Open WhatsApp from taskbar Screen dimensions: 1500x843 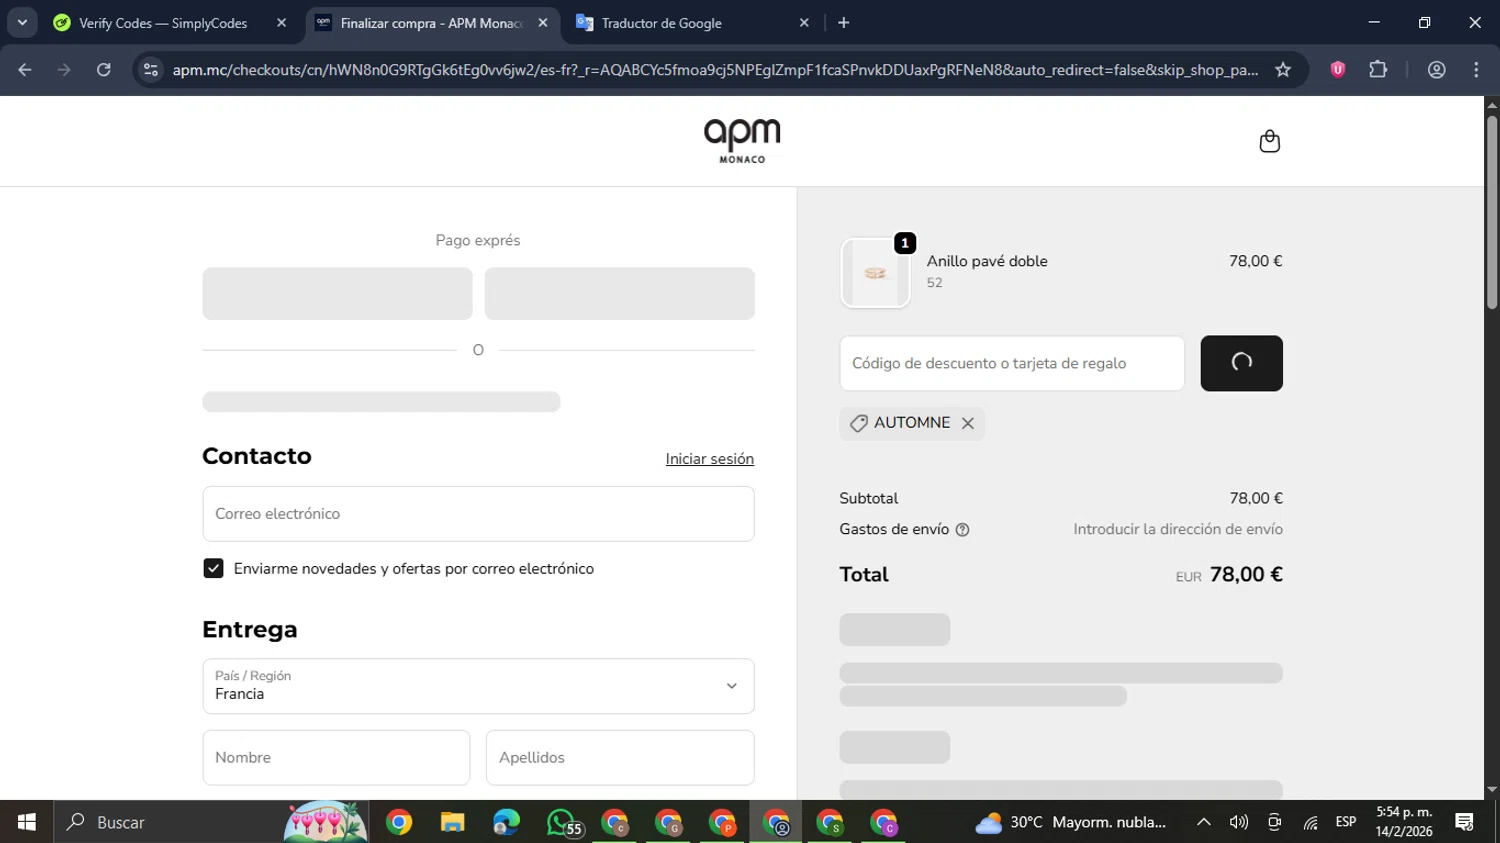[x=563, y=822]
